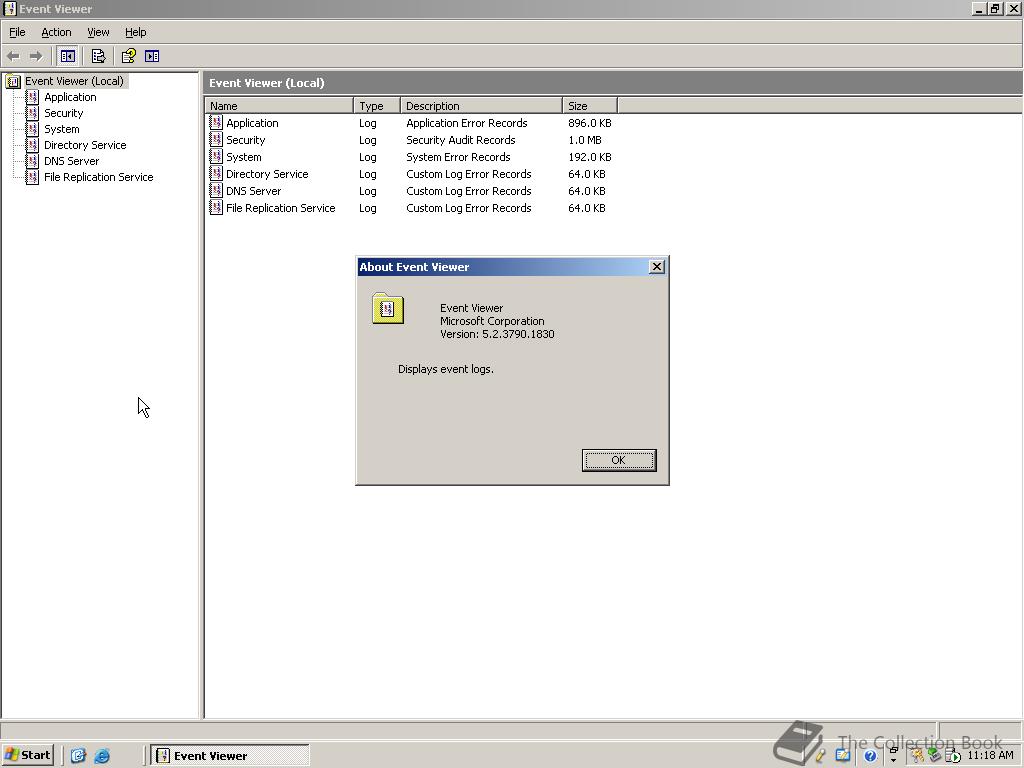Click 'Custom Log Error Records' in the DNS Server row

[468, 191]
